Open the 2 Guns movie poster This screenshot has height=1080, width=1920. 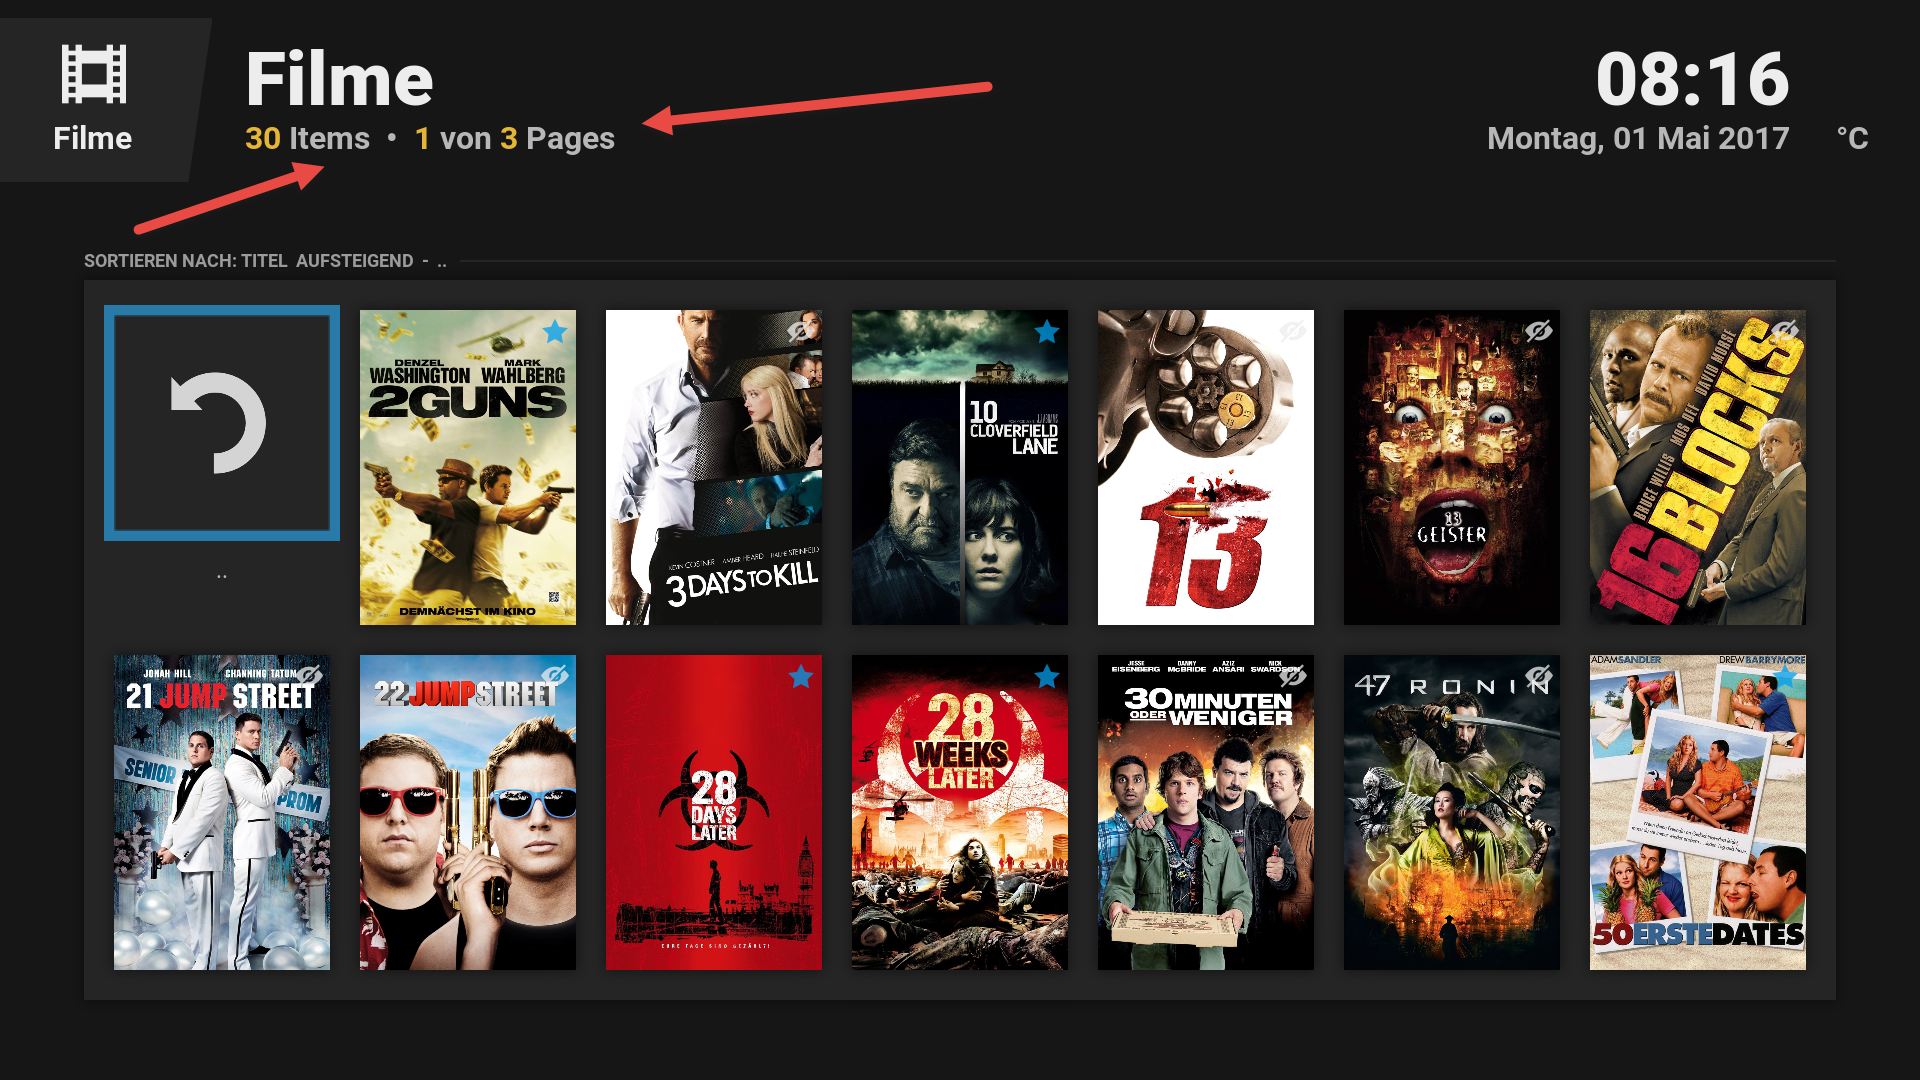[468, 467]
